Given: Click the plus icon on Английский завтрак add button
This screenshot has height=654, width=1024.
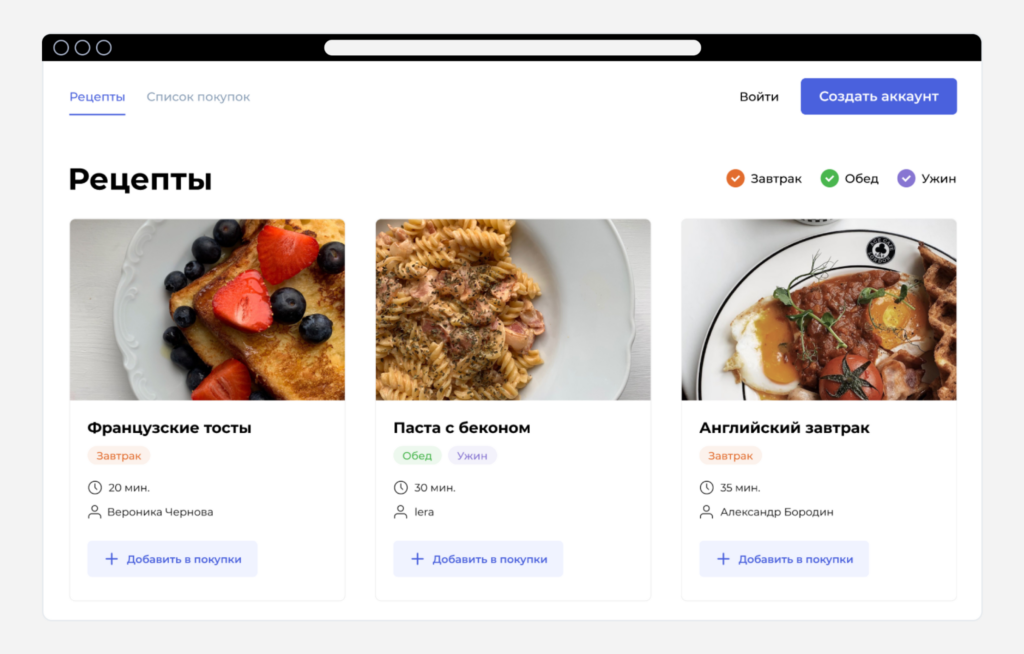Looking at the screenshot, I should tap(723, 558).
